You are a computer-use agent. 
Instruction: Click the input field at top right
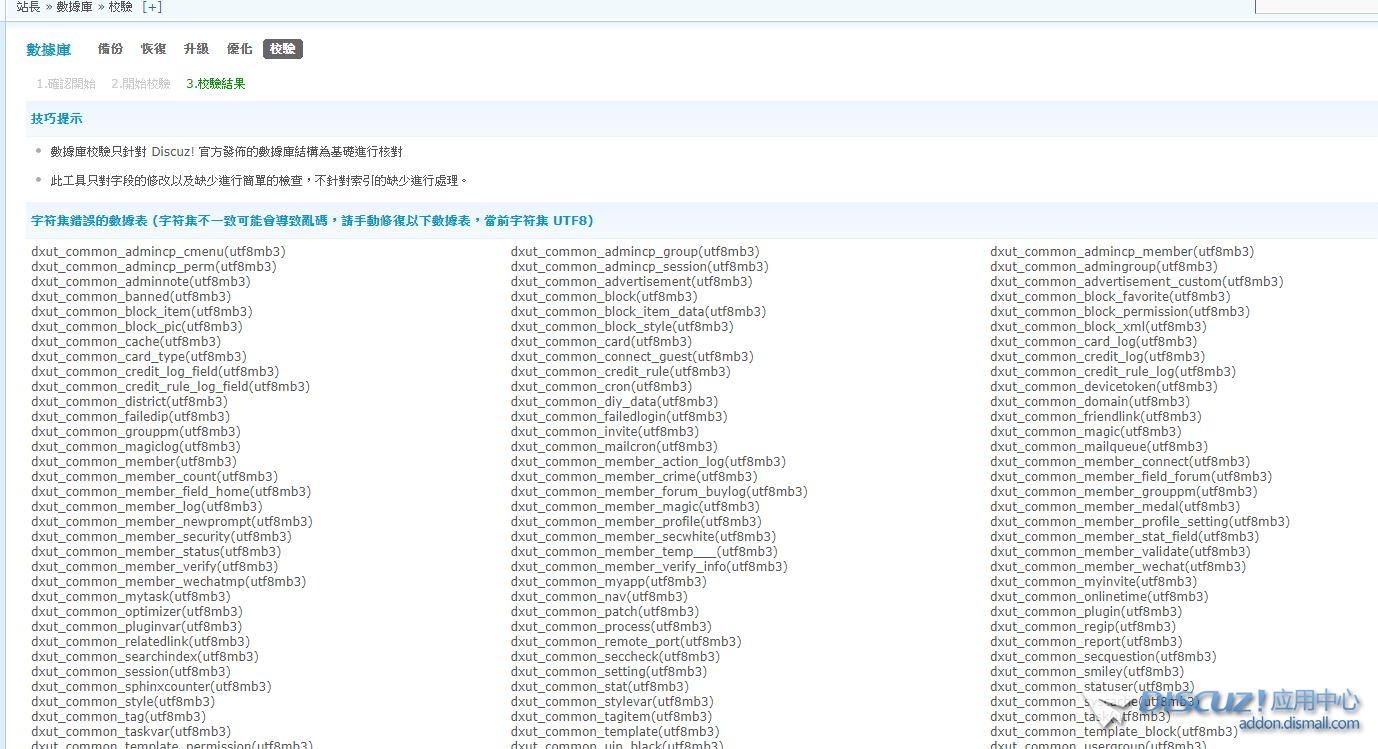[1316, 6]
